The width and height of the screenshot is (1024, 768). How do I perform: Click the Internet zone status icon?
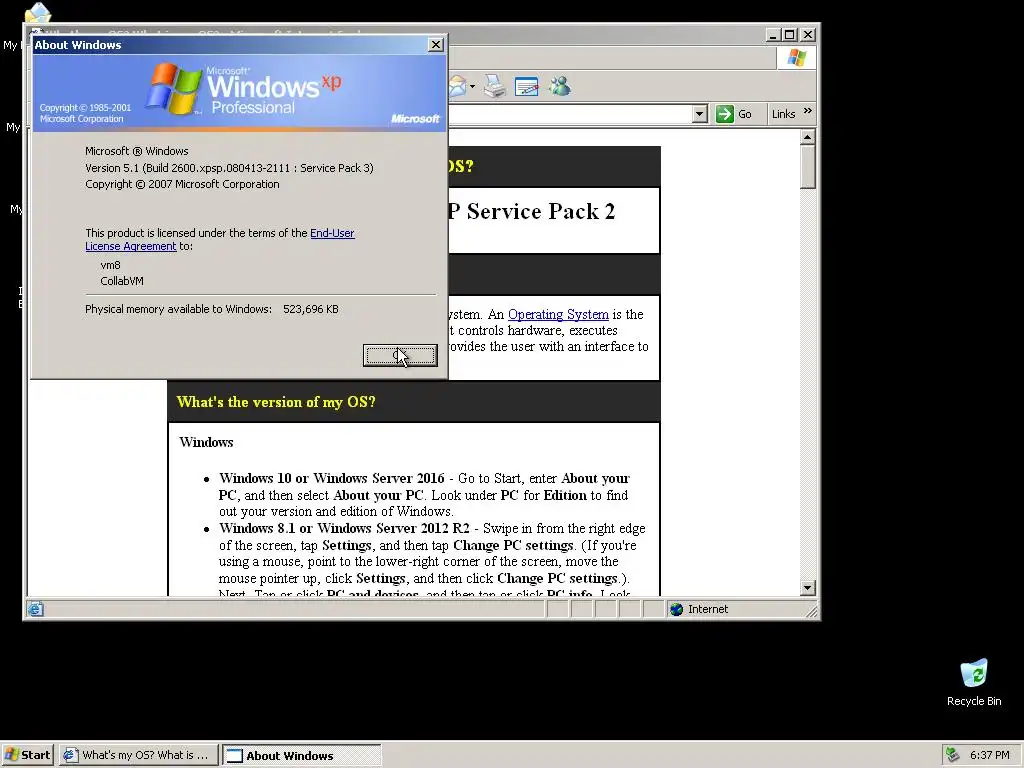pyautogui.click(x=677, y=609)
